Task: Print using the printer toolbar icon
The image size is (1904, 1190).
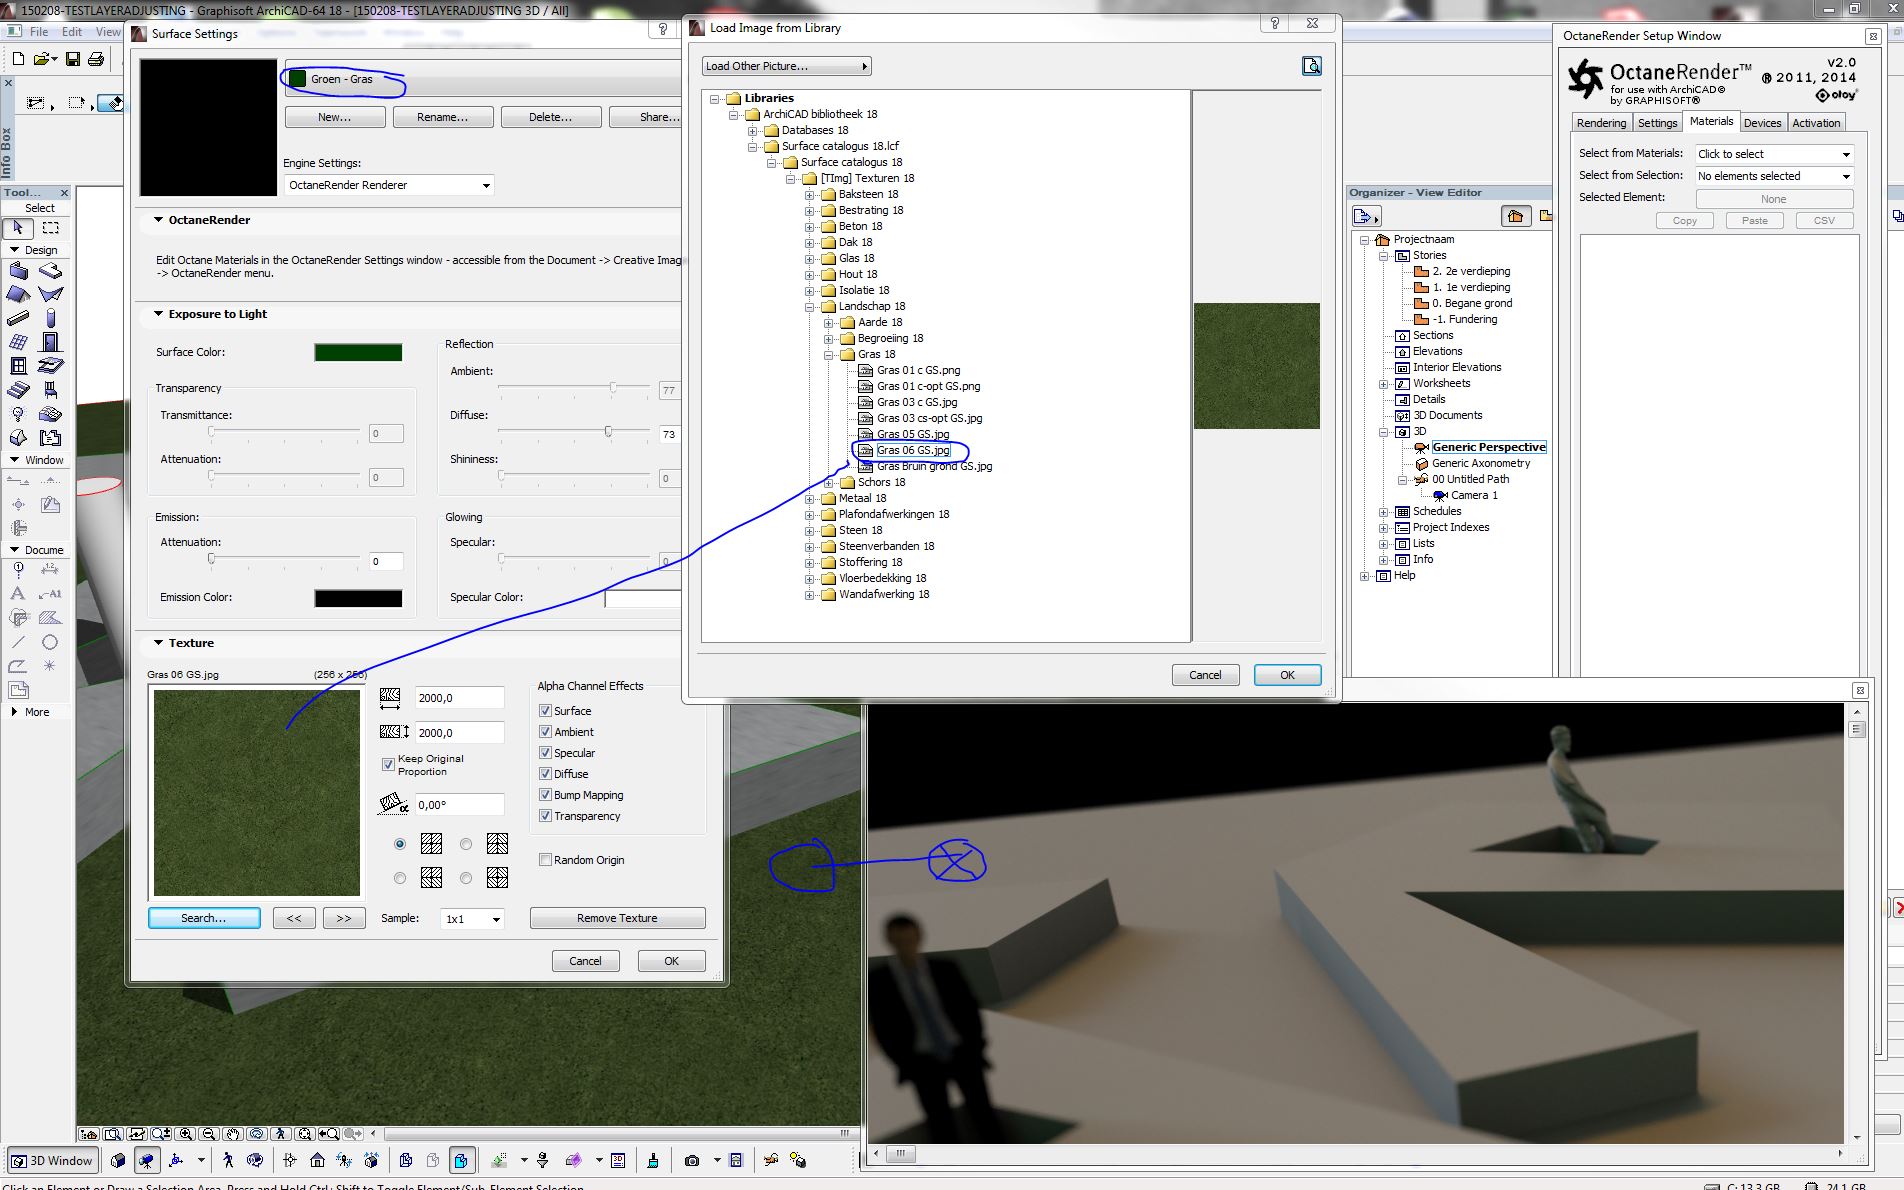Action: click(x=96, y=59)
